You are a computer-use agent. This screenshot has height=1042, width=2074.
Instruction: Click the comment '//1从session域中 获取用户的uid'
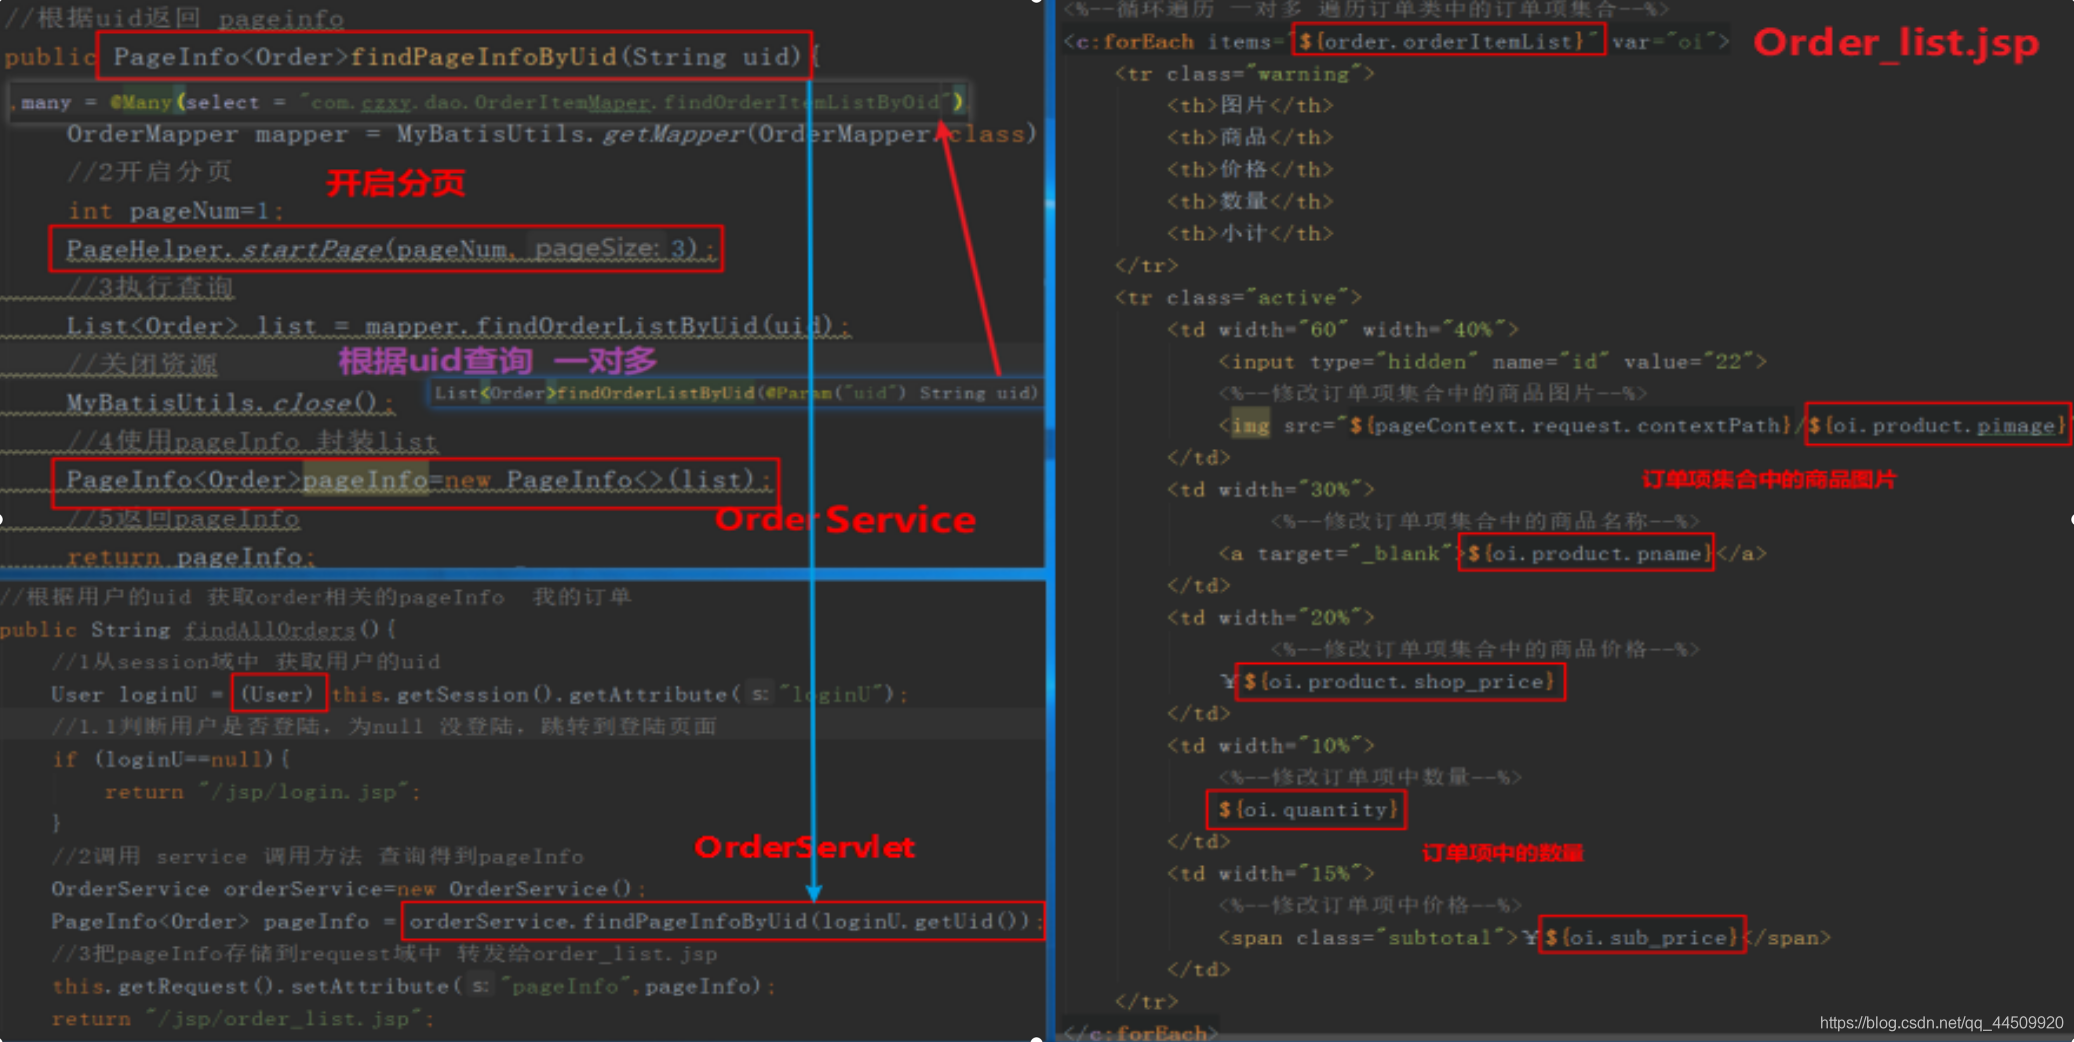pyautogui.click(x=246, y=662)
